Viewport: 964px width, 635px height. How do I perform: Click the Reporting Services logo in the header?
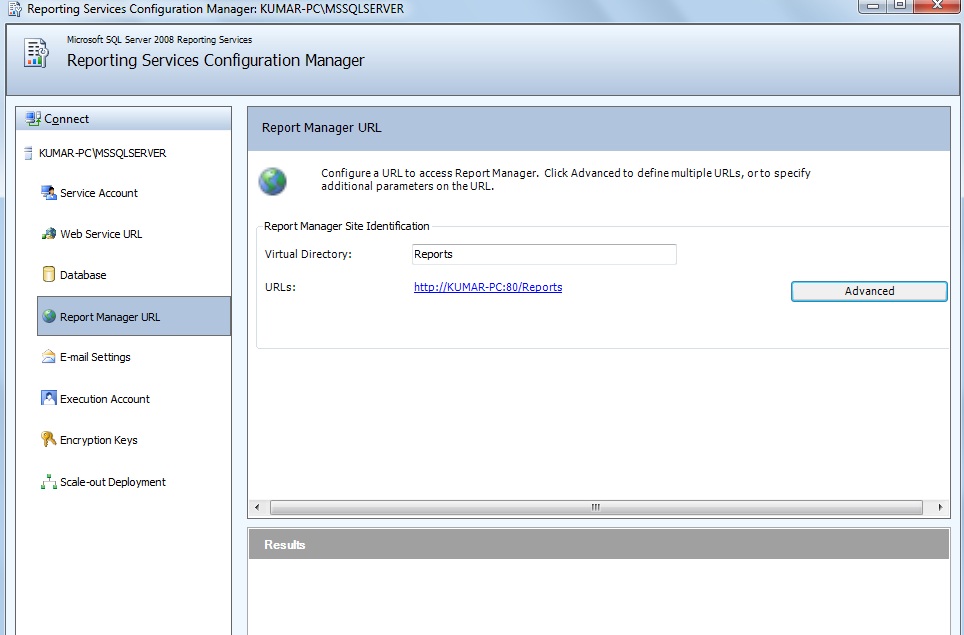tap(34, 54)
